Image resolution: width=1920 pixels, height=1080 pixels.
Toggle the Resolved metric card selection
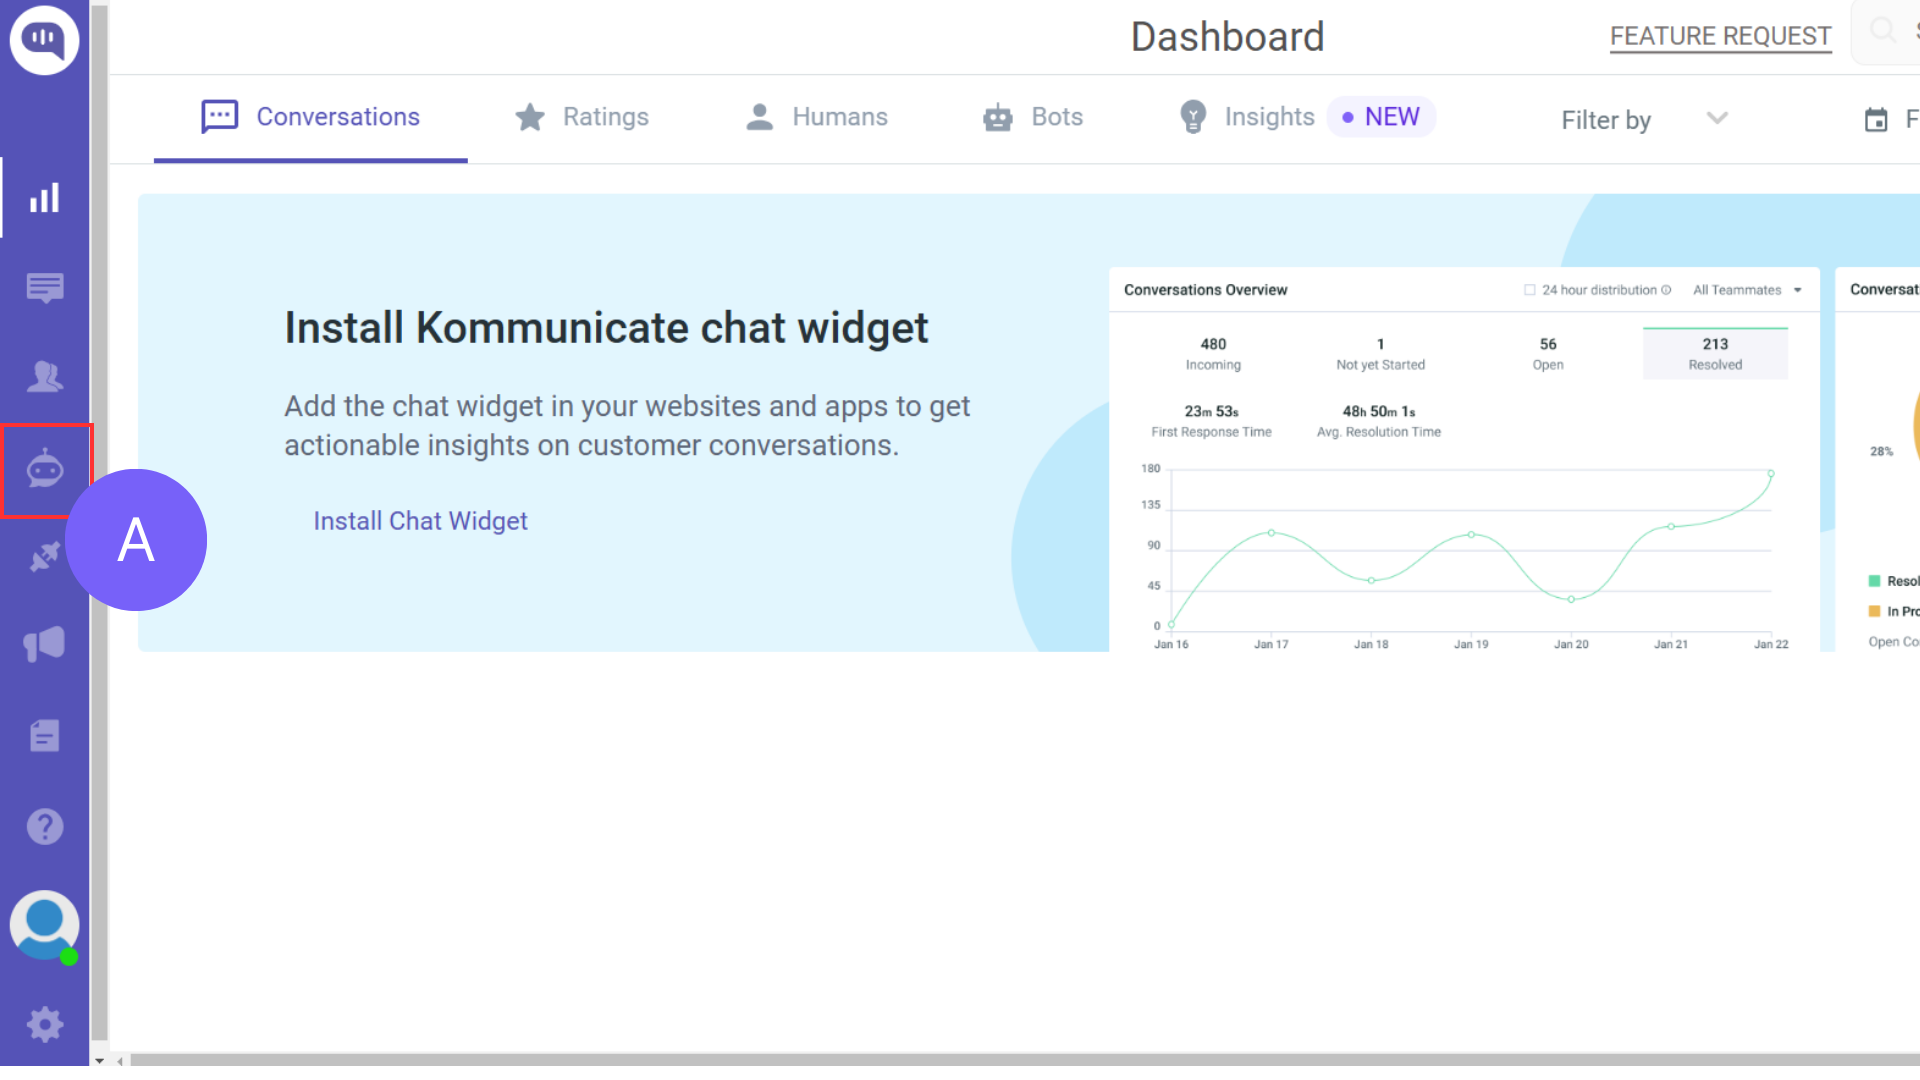pyautogui.click(x=1714, y=353)
